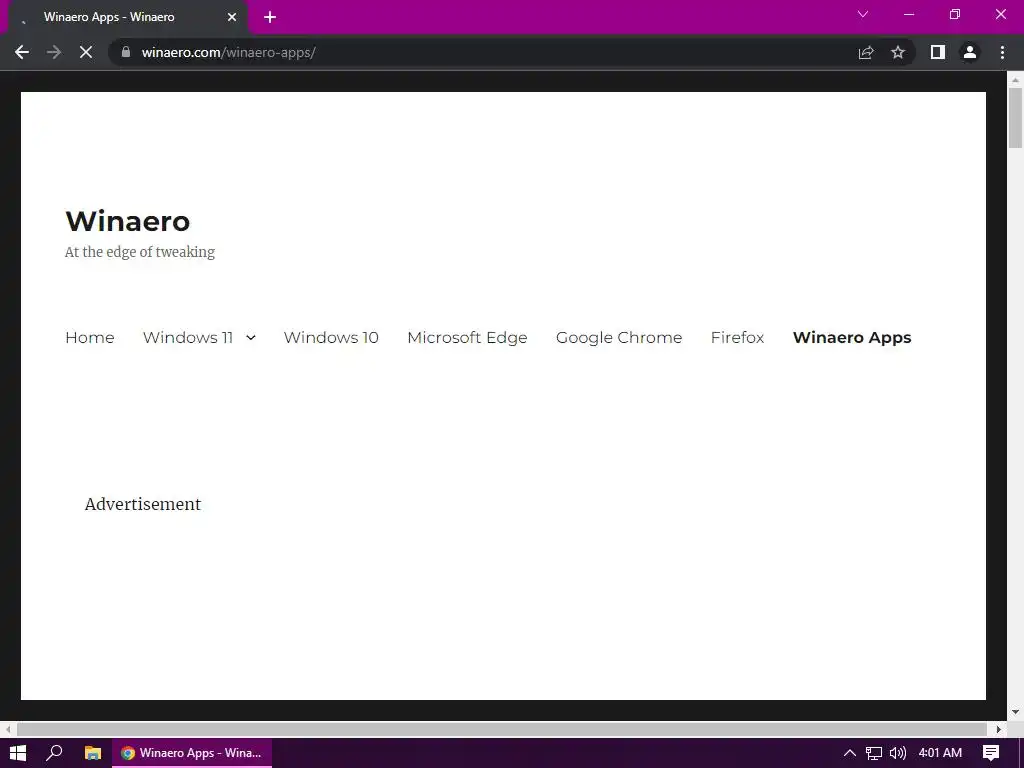
Task: Restore down the Chrome window
Action: [x=955, y=14]
